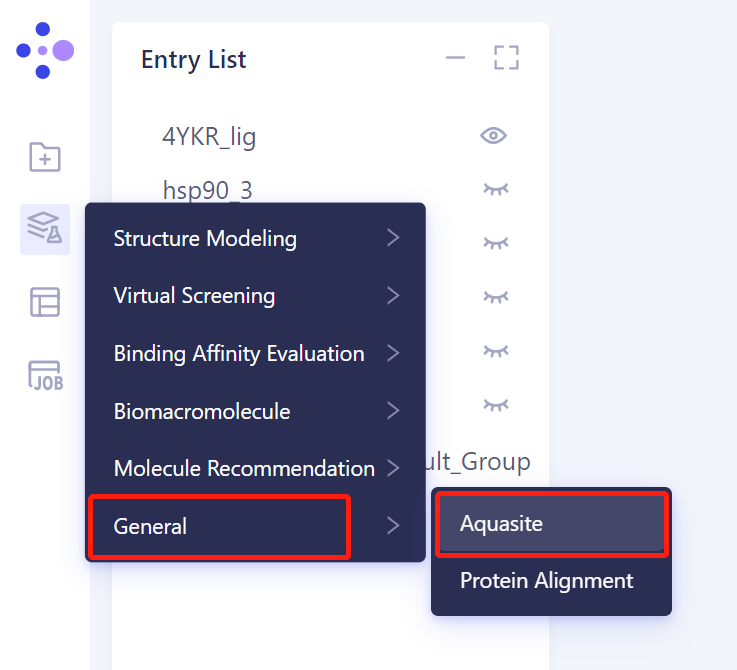Screen dimensions: 737x670
Task: Minimize the Entry List panel
Action: point(456,58)
